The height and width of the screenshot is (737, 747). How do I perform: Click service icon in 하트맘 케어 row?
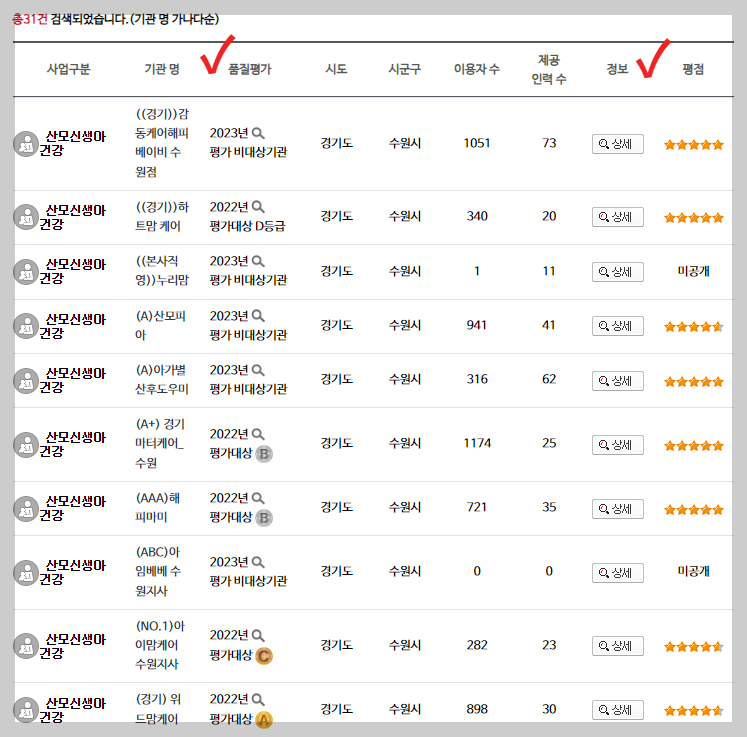click(x=26, y=217)
